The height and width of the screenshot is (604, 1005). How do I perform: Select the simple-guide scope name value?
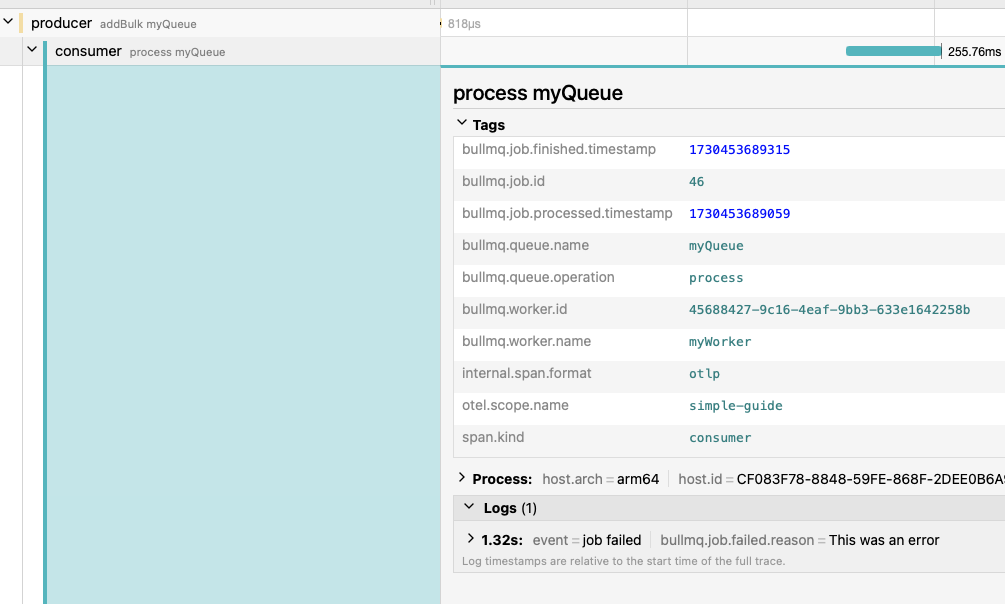[735, 406]
